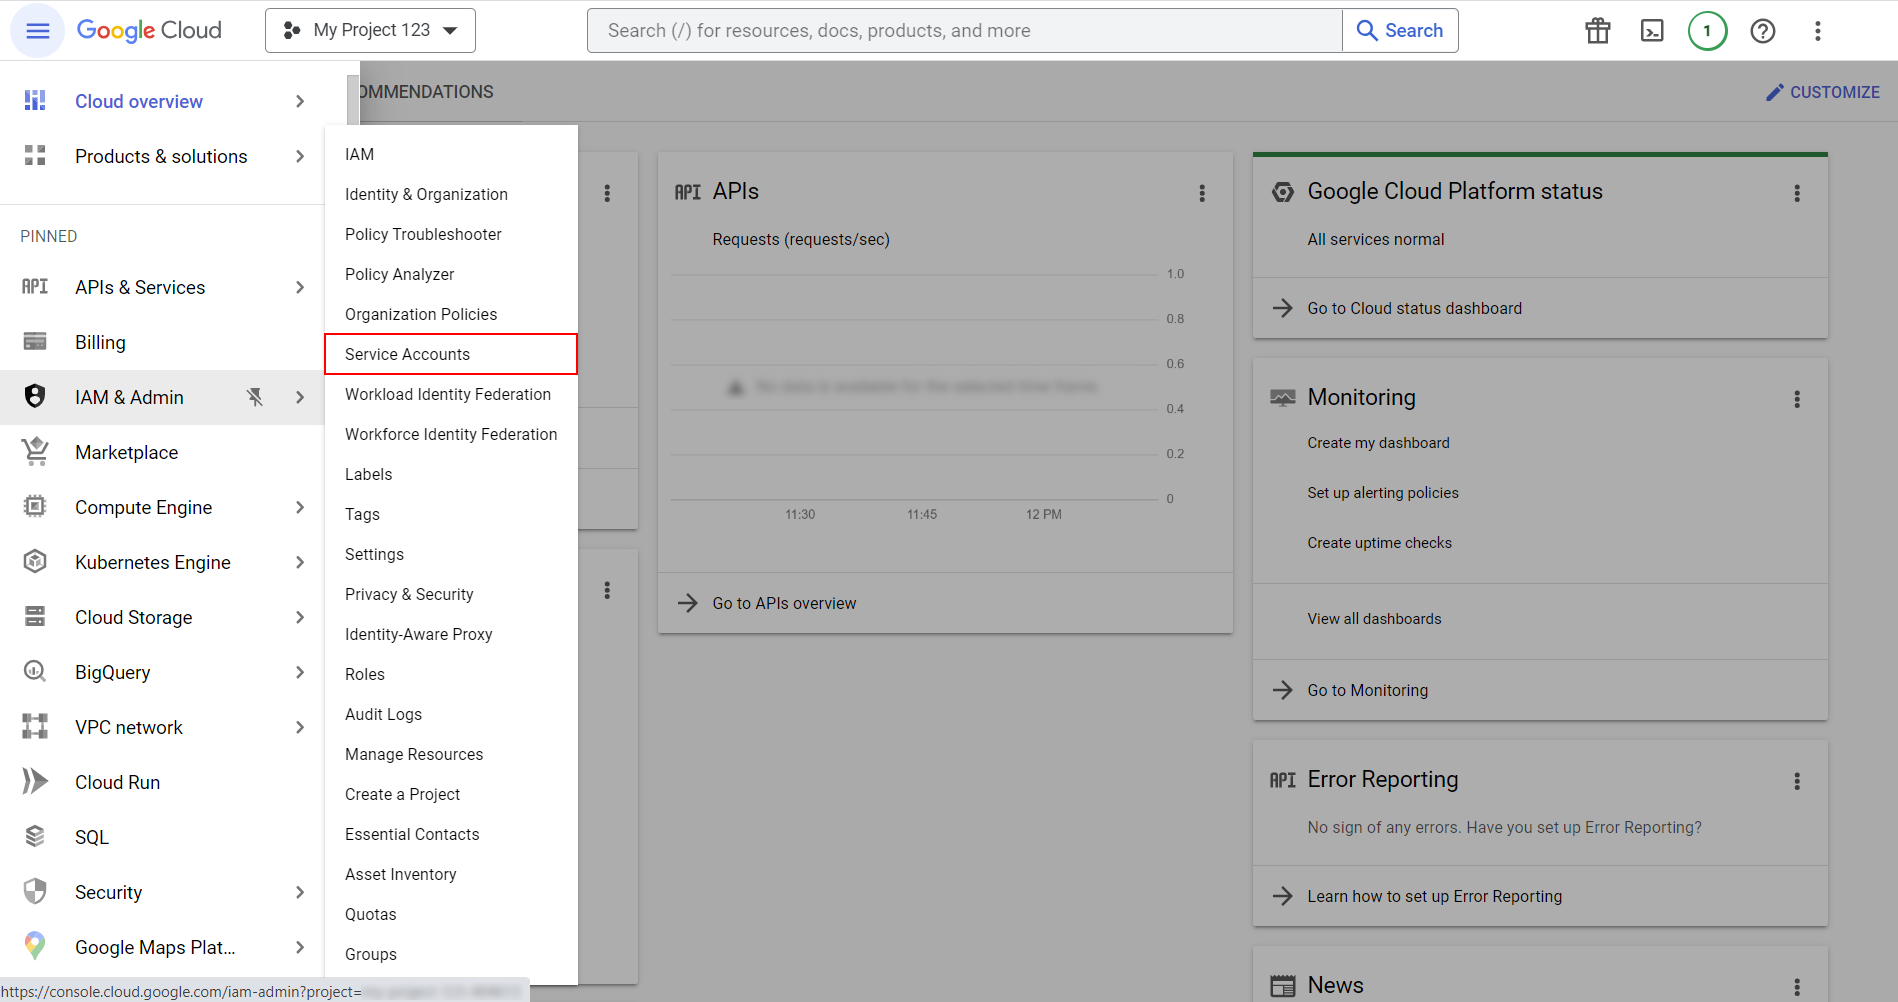Expand Cloud overview submenu arrow
The height and width of the screenshot is (1002, 1898).
(300, 101)
